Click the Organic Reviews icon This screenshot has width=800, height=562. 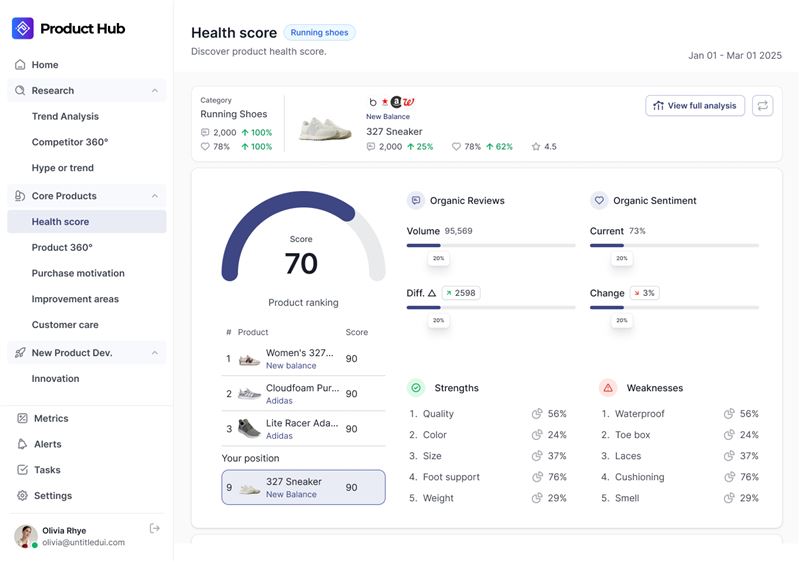[x=416, y=201]
